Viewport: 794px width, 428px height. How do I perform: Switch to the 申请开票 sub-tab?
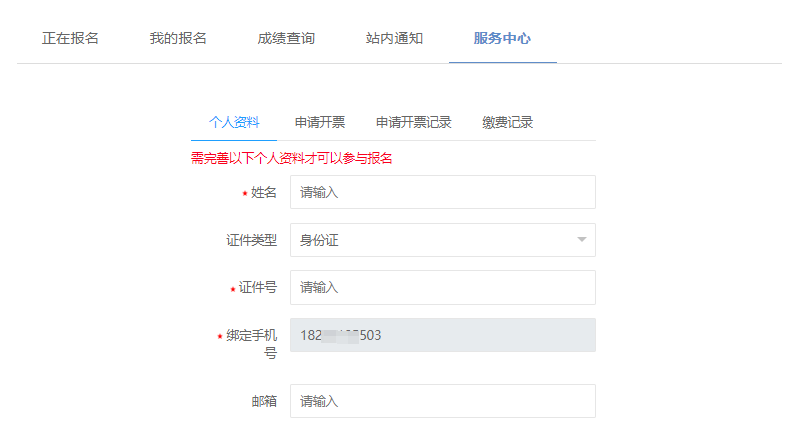click(x=320, y=122)
